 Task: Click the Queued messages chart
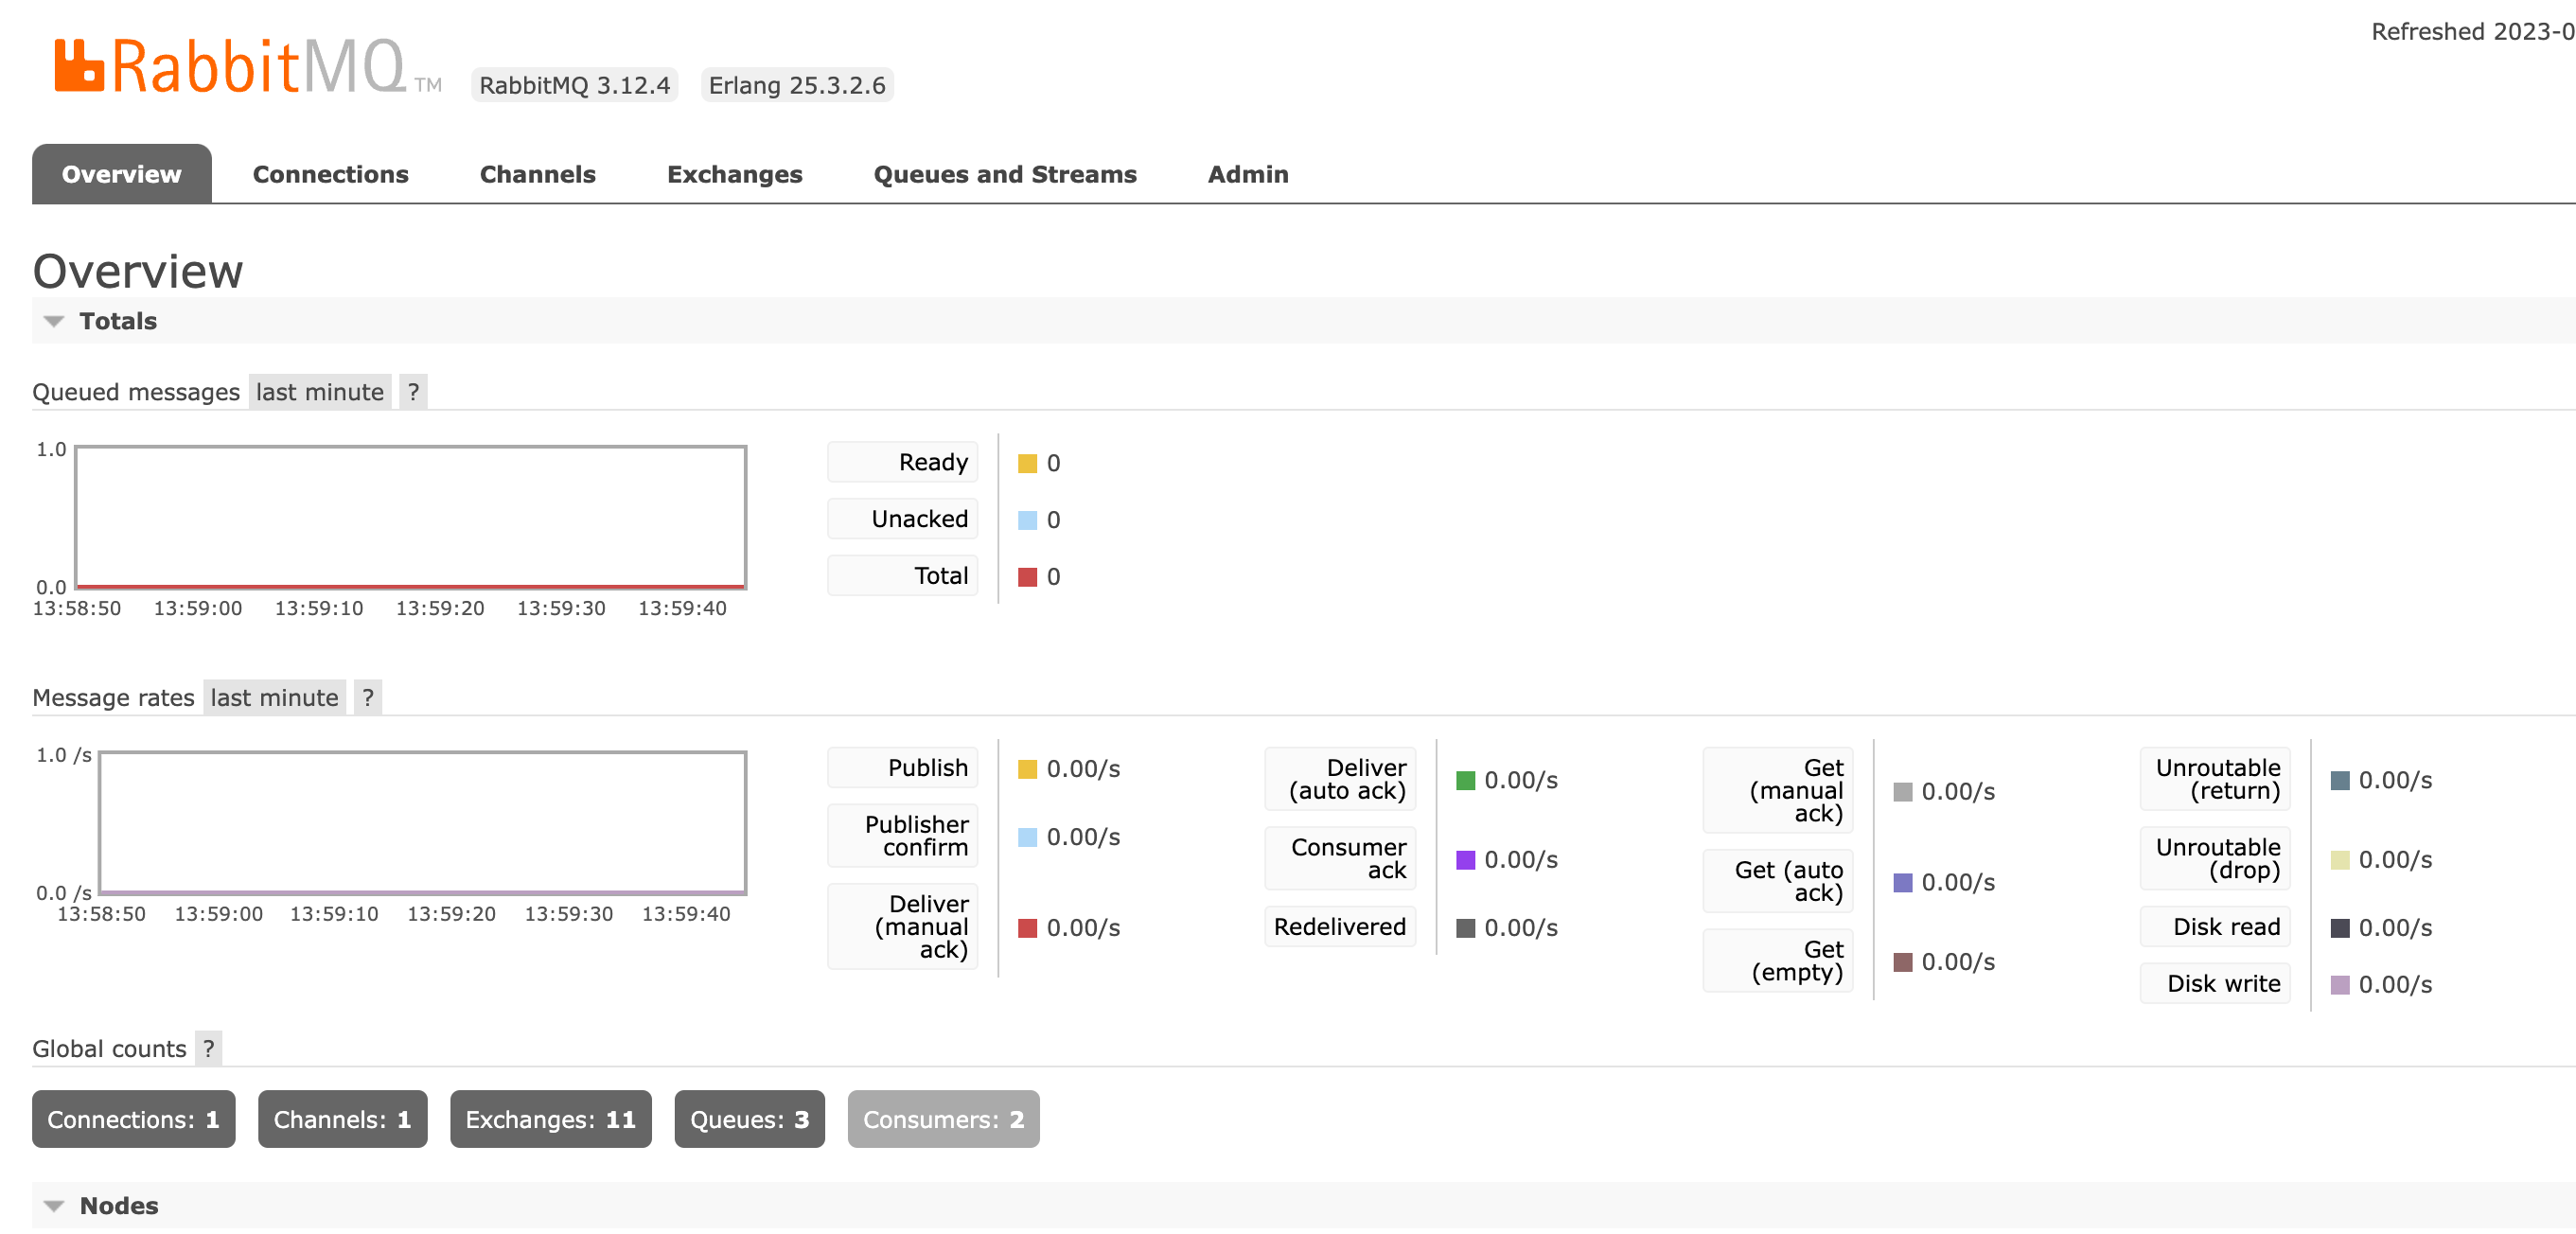point(411,517)
